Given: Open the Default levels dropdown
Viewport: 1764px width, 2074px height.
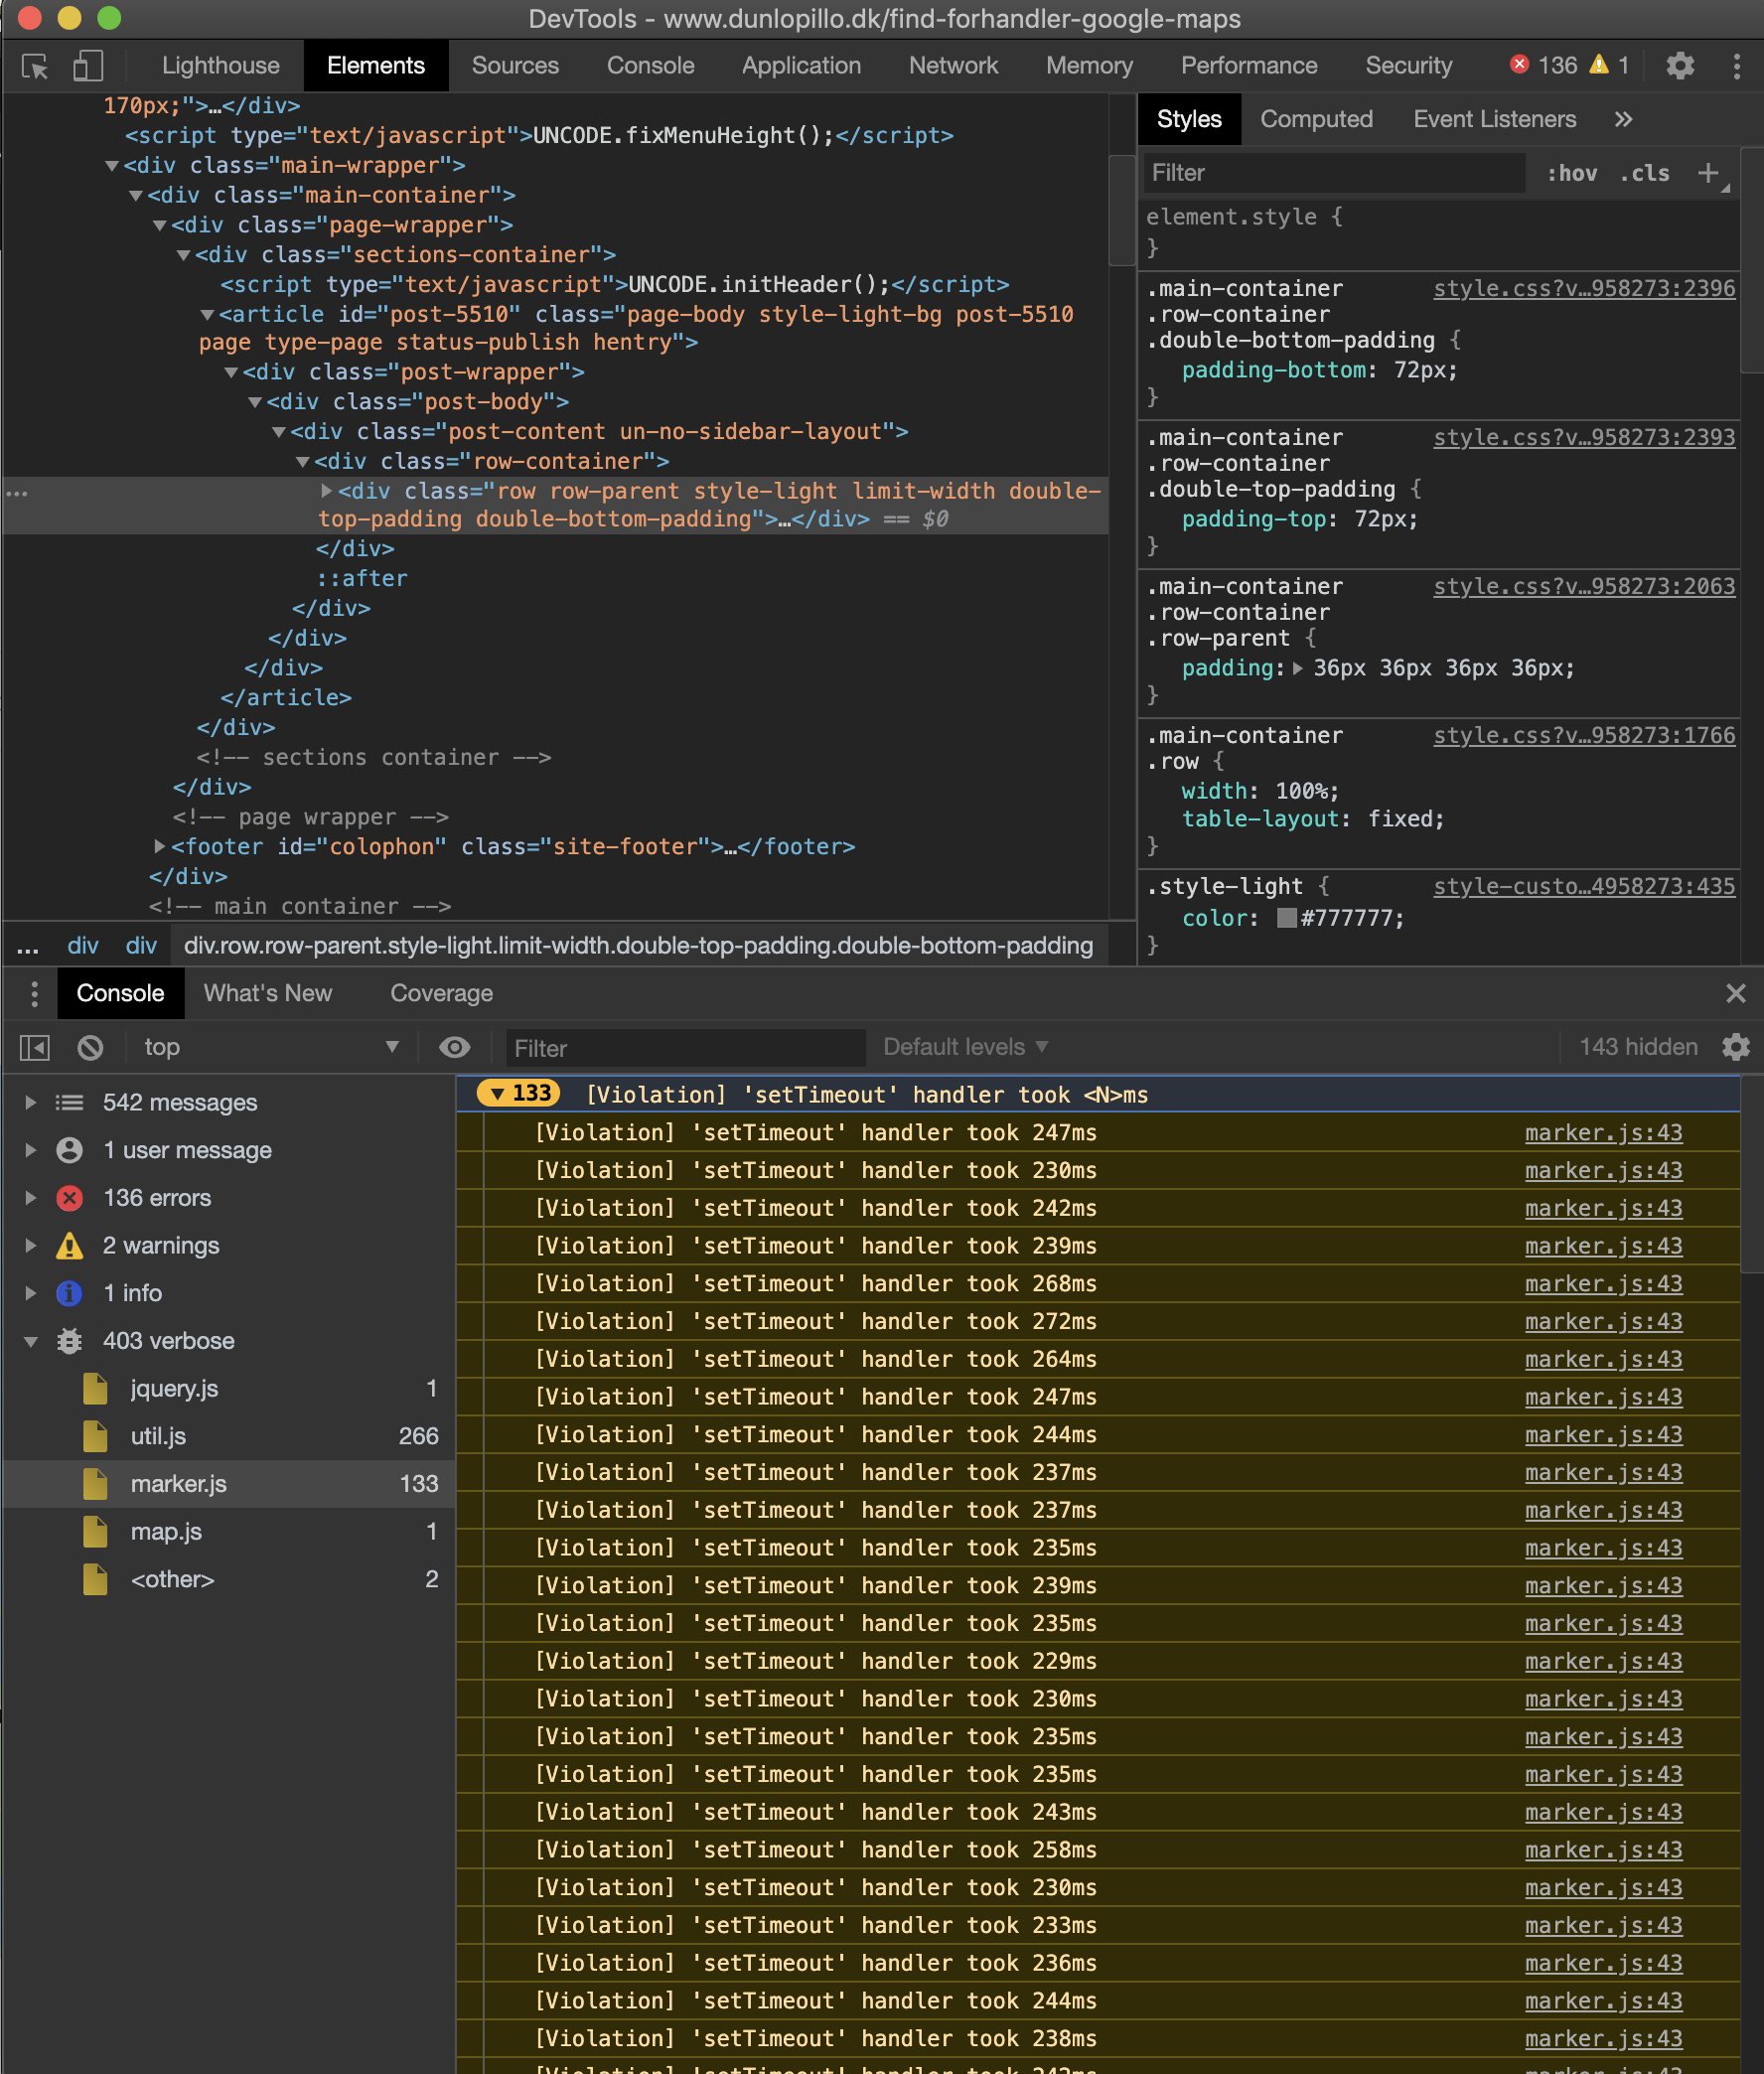Looking at the screenshot, I should (965, 1047).
